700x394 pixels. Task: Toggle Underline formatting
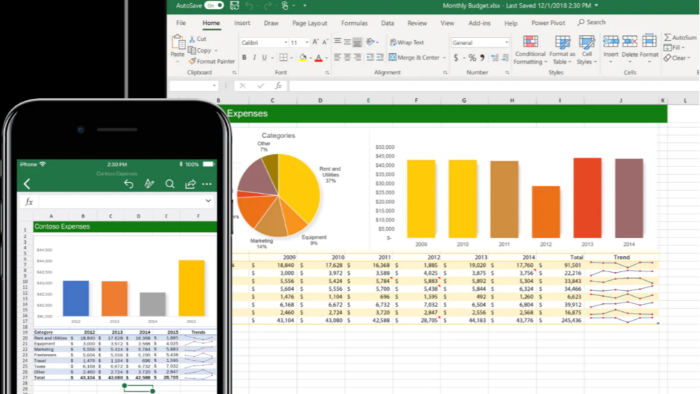pyautogui.click(x=264, y=58)
